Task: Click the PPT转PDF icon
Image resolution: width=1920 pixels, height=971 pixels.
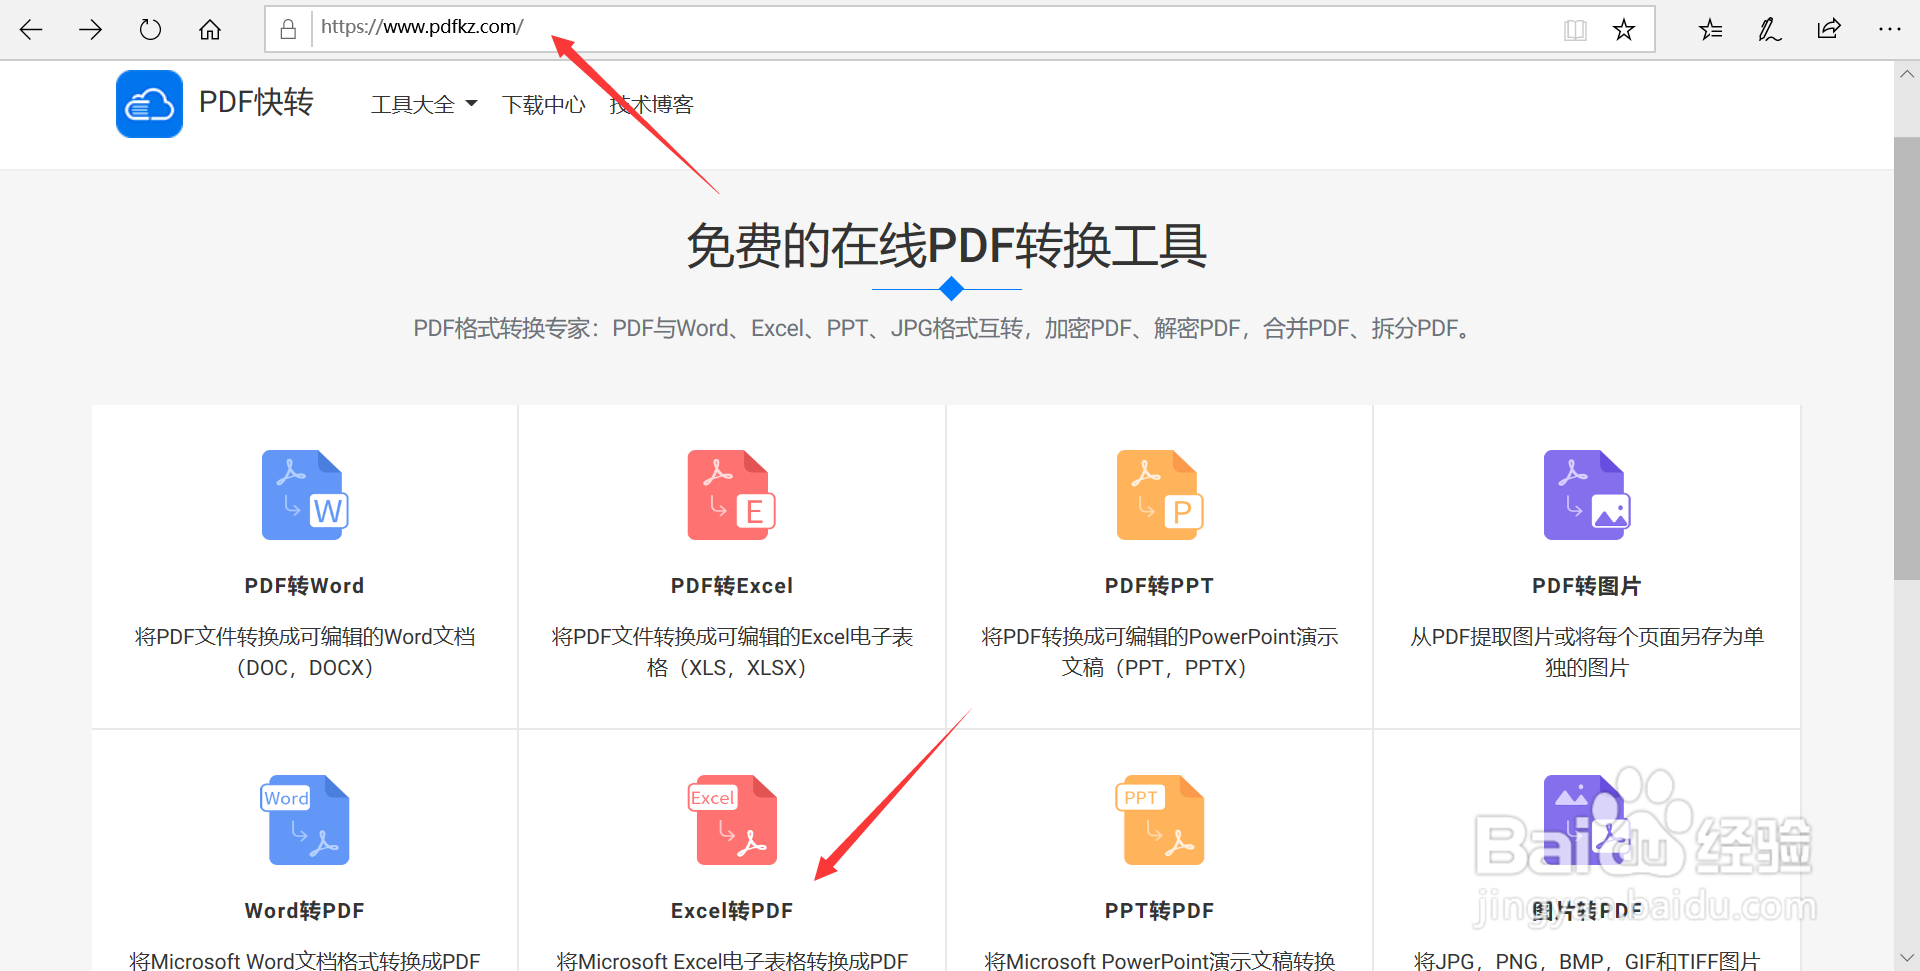Action: coord(1160,820)
